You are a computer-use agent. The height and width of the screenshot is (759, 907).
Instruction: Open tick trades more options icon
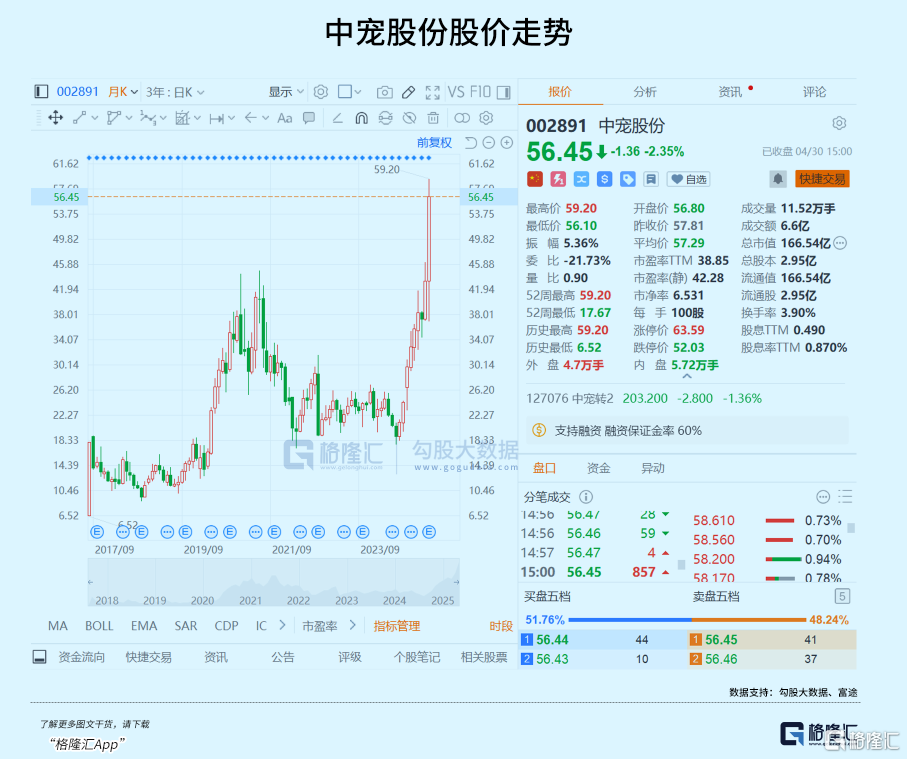pyautogui.click(x=823, y=496)
